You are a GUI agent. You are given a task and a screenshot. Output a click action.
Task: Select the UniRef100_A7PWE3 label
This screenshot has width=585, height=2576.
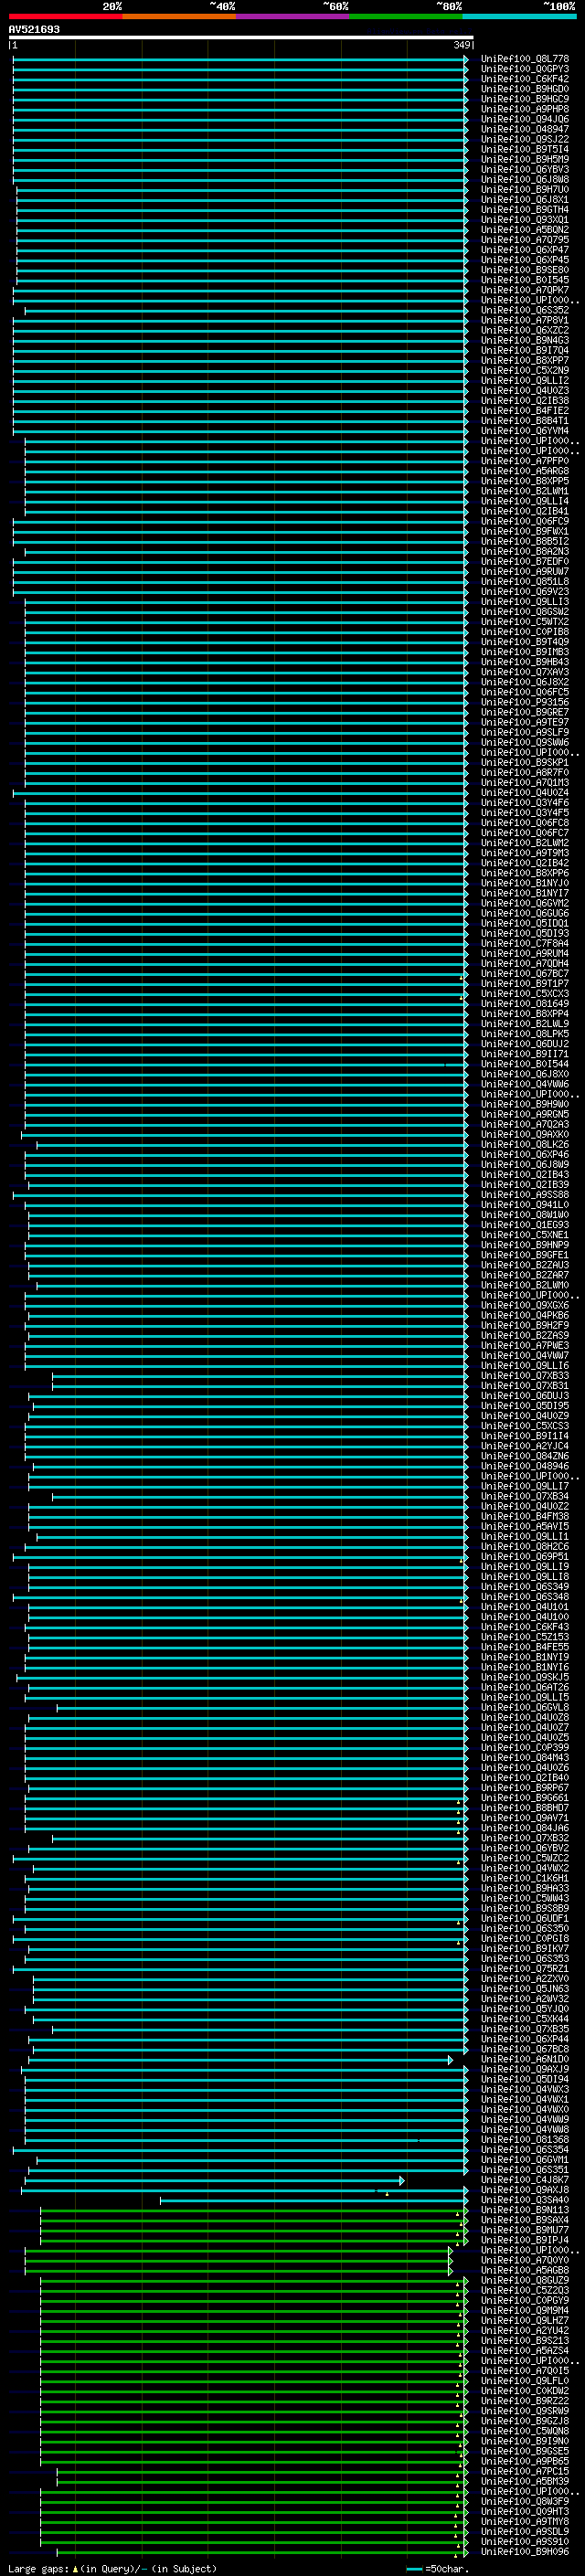(x=525, y=1345)
